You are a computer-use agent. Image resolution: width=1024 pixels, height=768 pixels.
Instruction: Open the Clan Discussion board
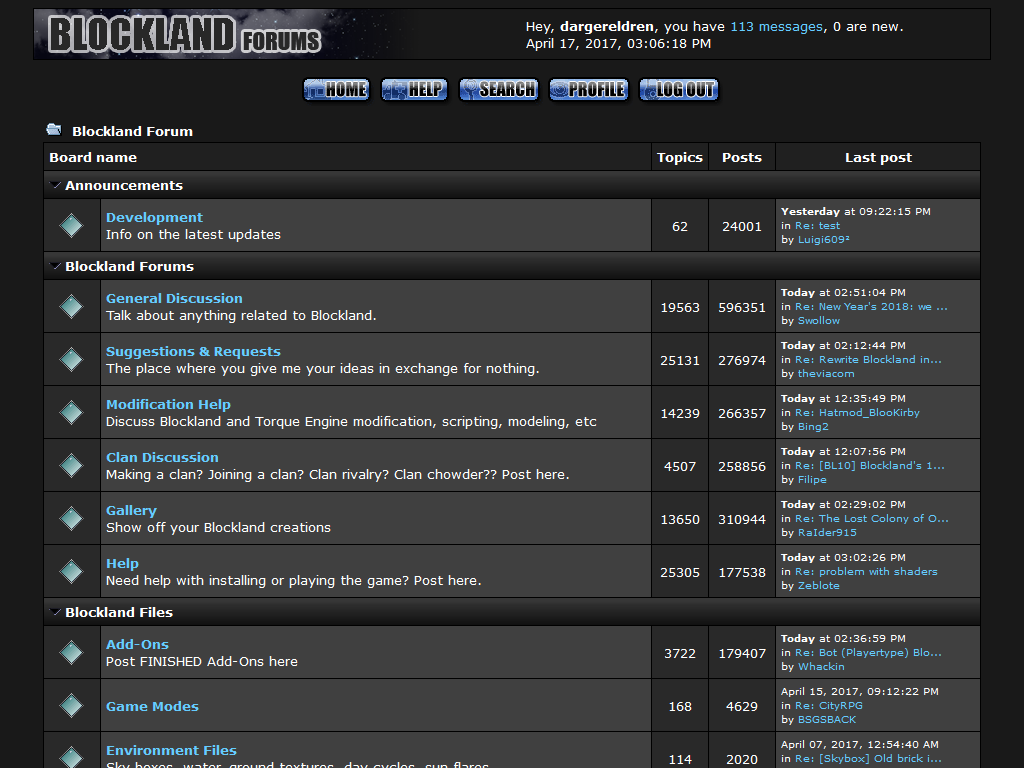(161, 457)
